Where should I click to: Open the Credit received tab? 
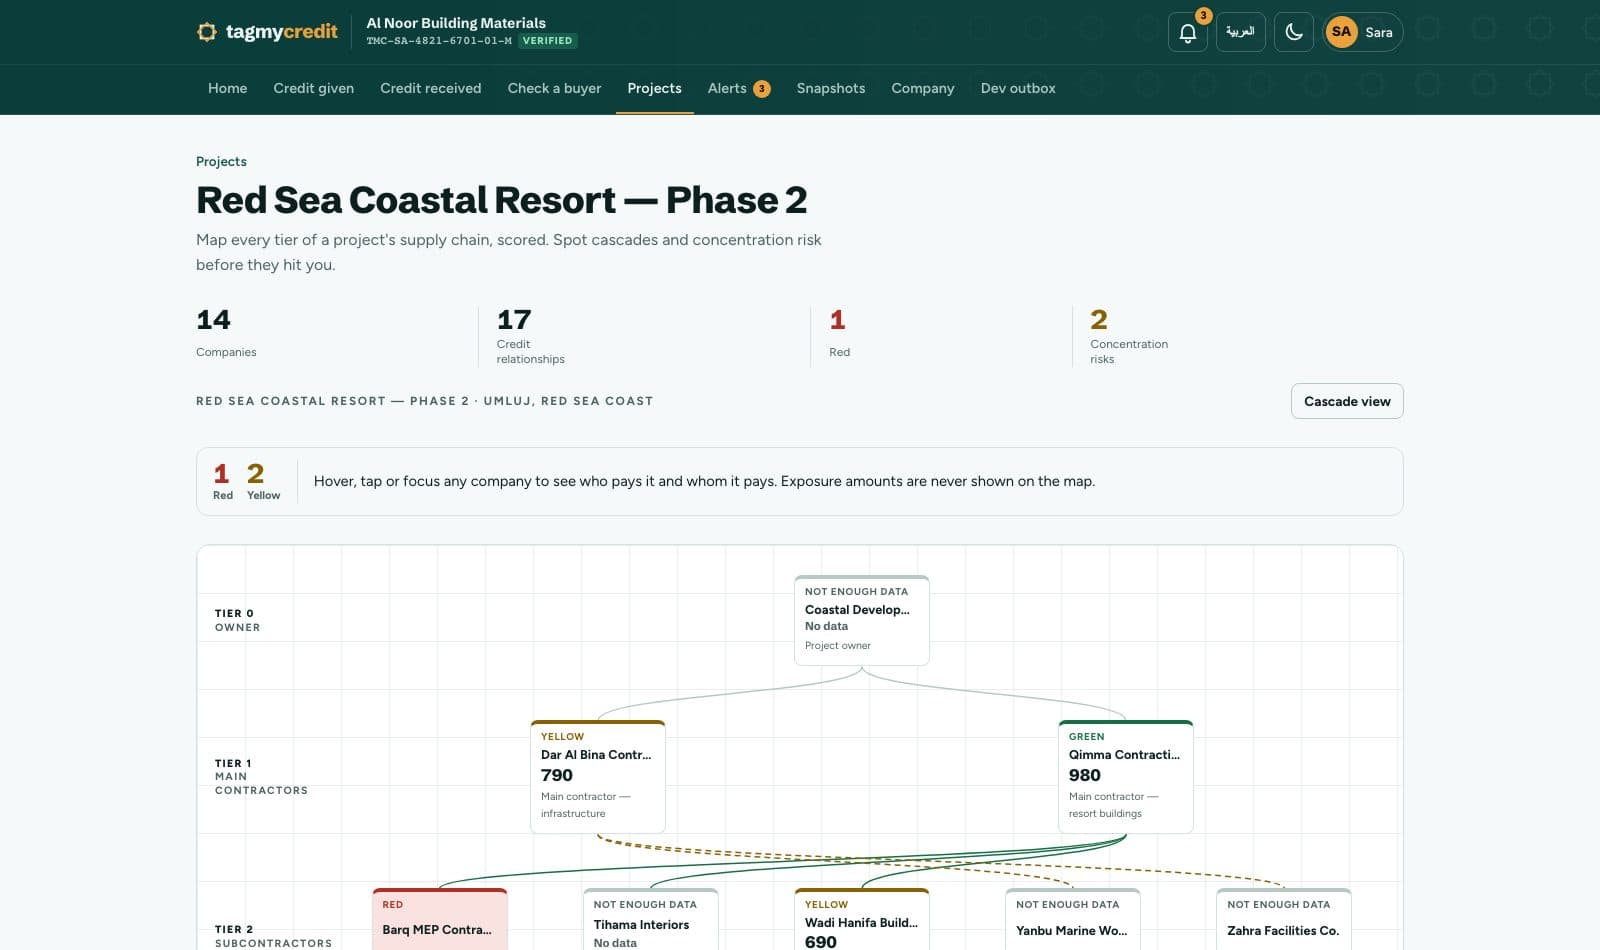click(x=431, y=88)
